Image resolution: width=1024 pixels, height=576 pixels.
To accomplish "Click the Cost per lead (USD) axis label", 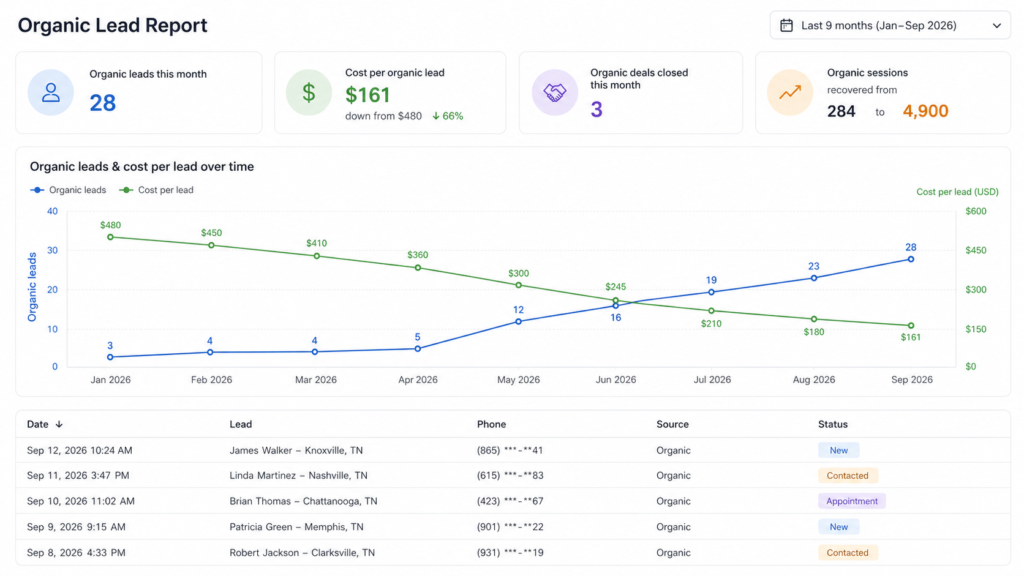I will click(957, 192).
